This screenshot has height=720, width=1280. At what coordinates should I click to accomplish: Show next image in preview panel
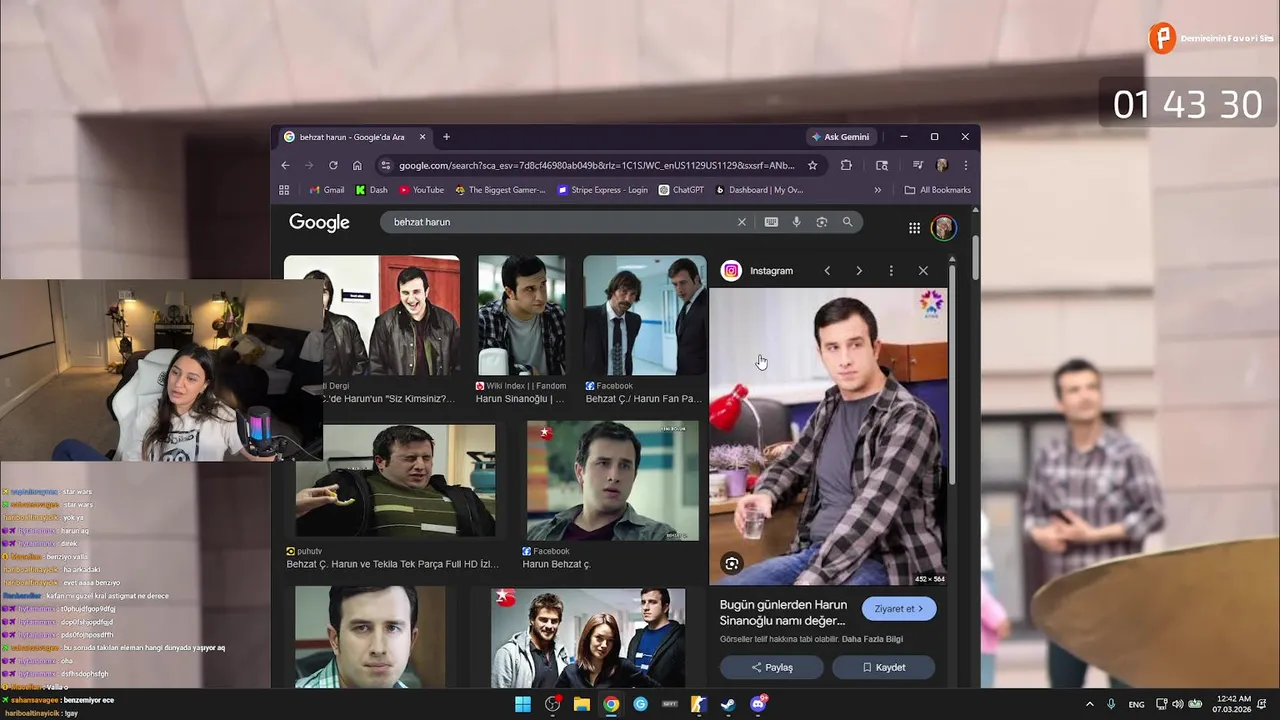(859, 271)
